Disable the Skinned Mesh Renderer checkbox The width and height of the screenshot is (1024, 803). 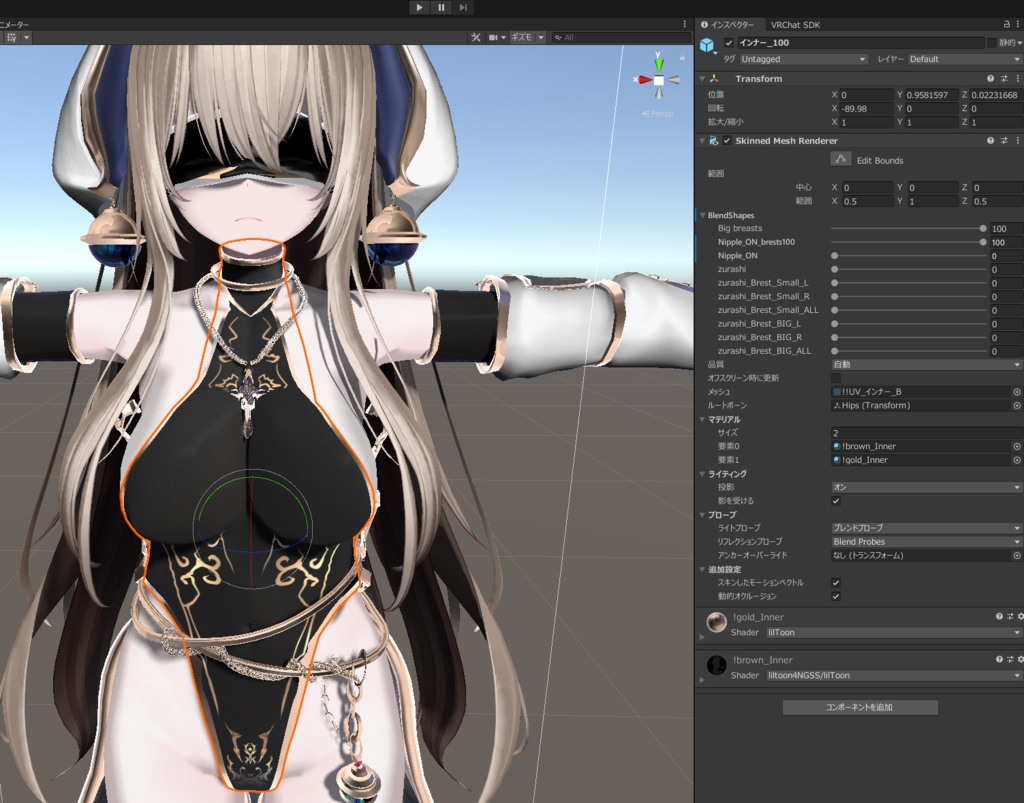(x=727, y=140)
